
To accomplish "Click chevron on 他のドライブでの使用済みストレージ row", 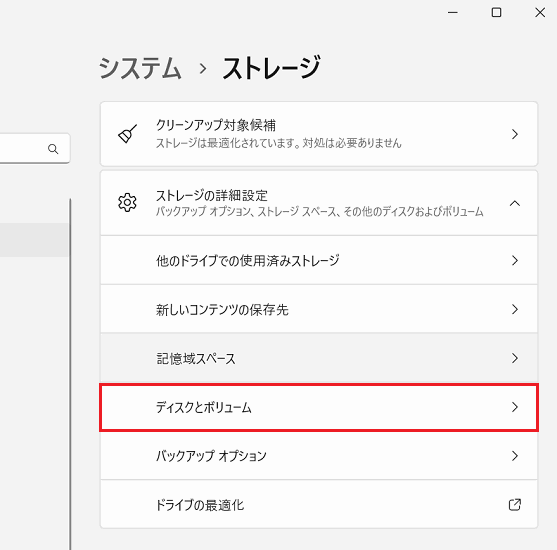I will [515, 260].
